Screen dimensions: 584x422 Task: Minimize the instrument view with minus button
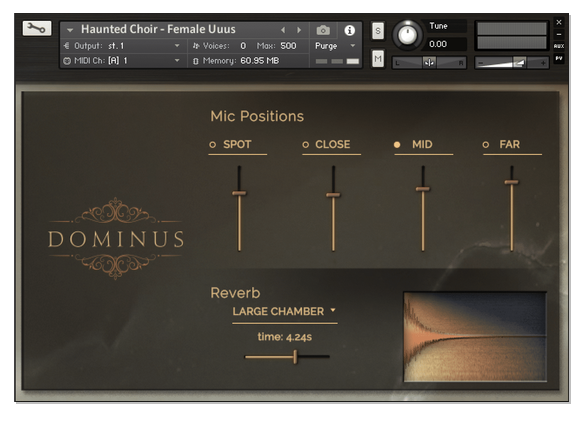[x=559, y=34]
